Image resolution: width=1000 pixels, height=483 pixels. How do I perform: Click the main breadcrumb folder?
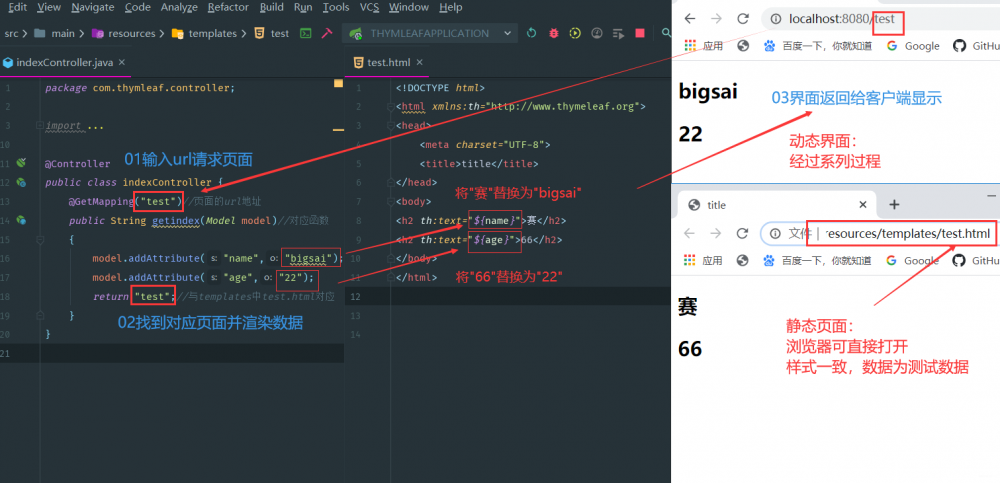[x=55, y=33]
